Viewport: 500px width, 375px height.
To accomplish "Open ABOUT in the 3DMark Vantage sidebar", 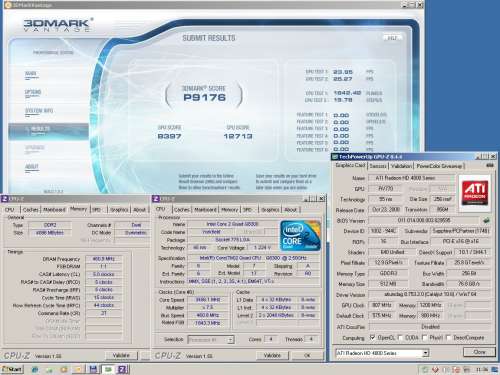I will point(32,167).
